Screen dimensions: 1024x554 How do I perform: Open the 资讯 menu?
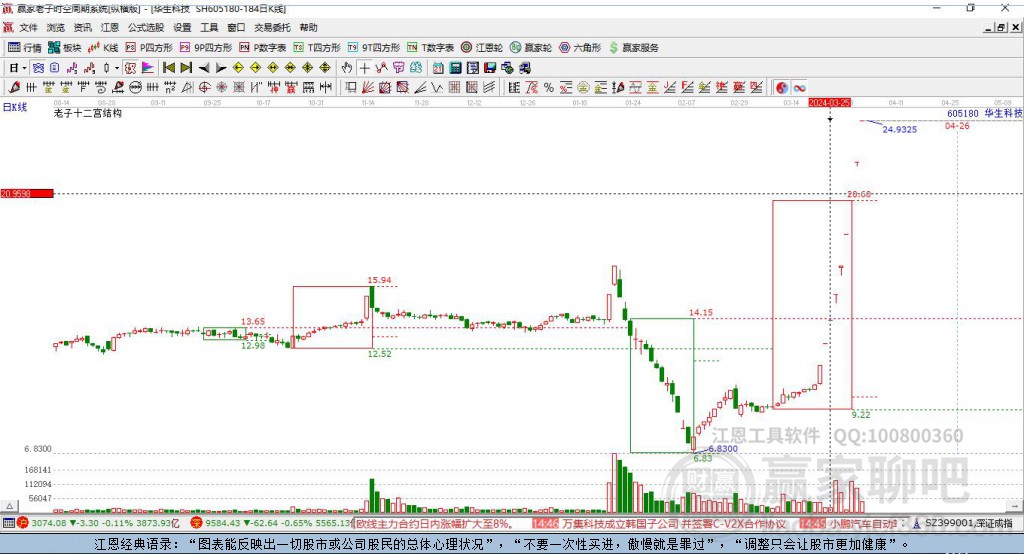click(x=82, y=27)
